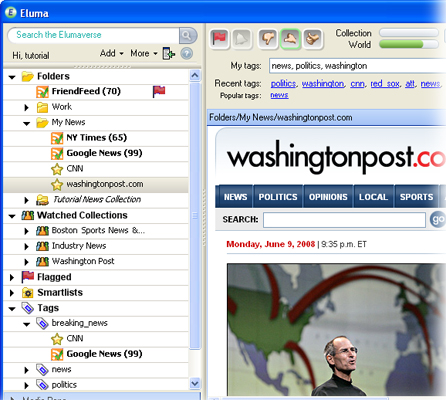Click the Boston Sports News collection icon

point(42,231)
